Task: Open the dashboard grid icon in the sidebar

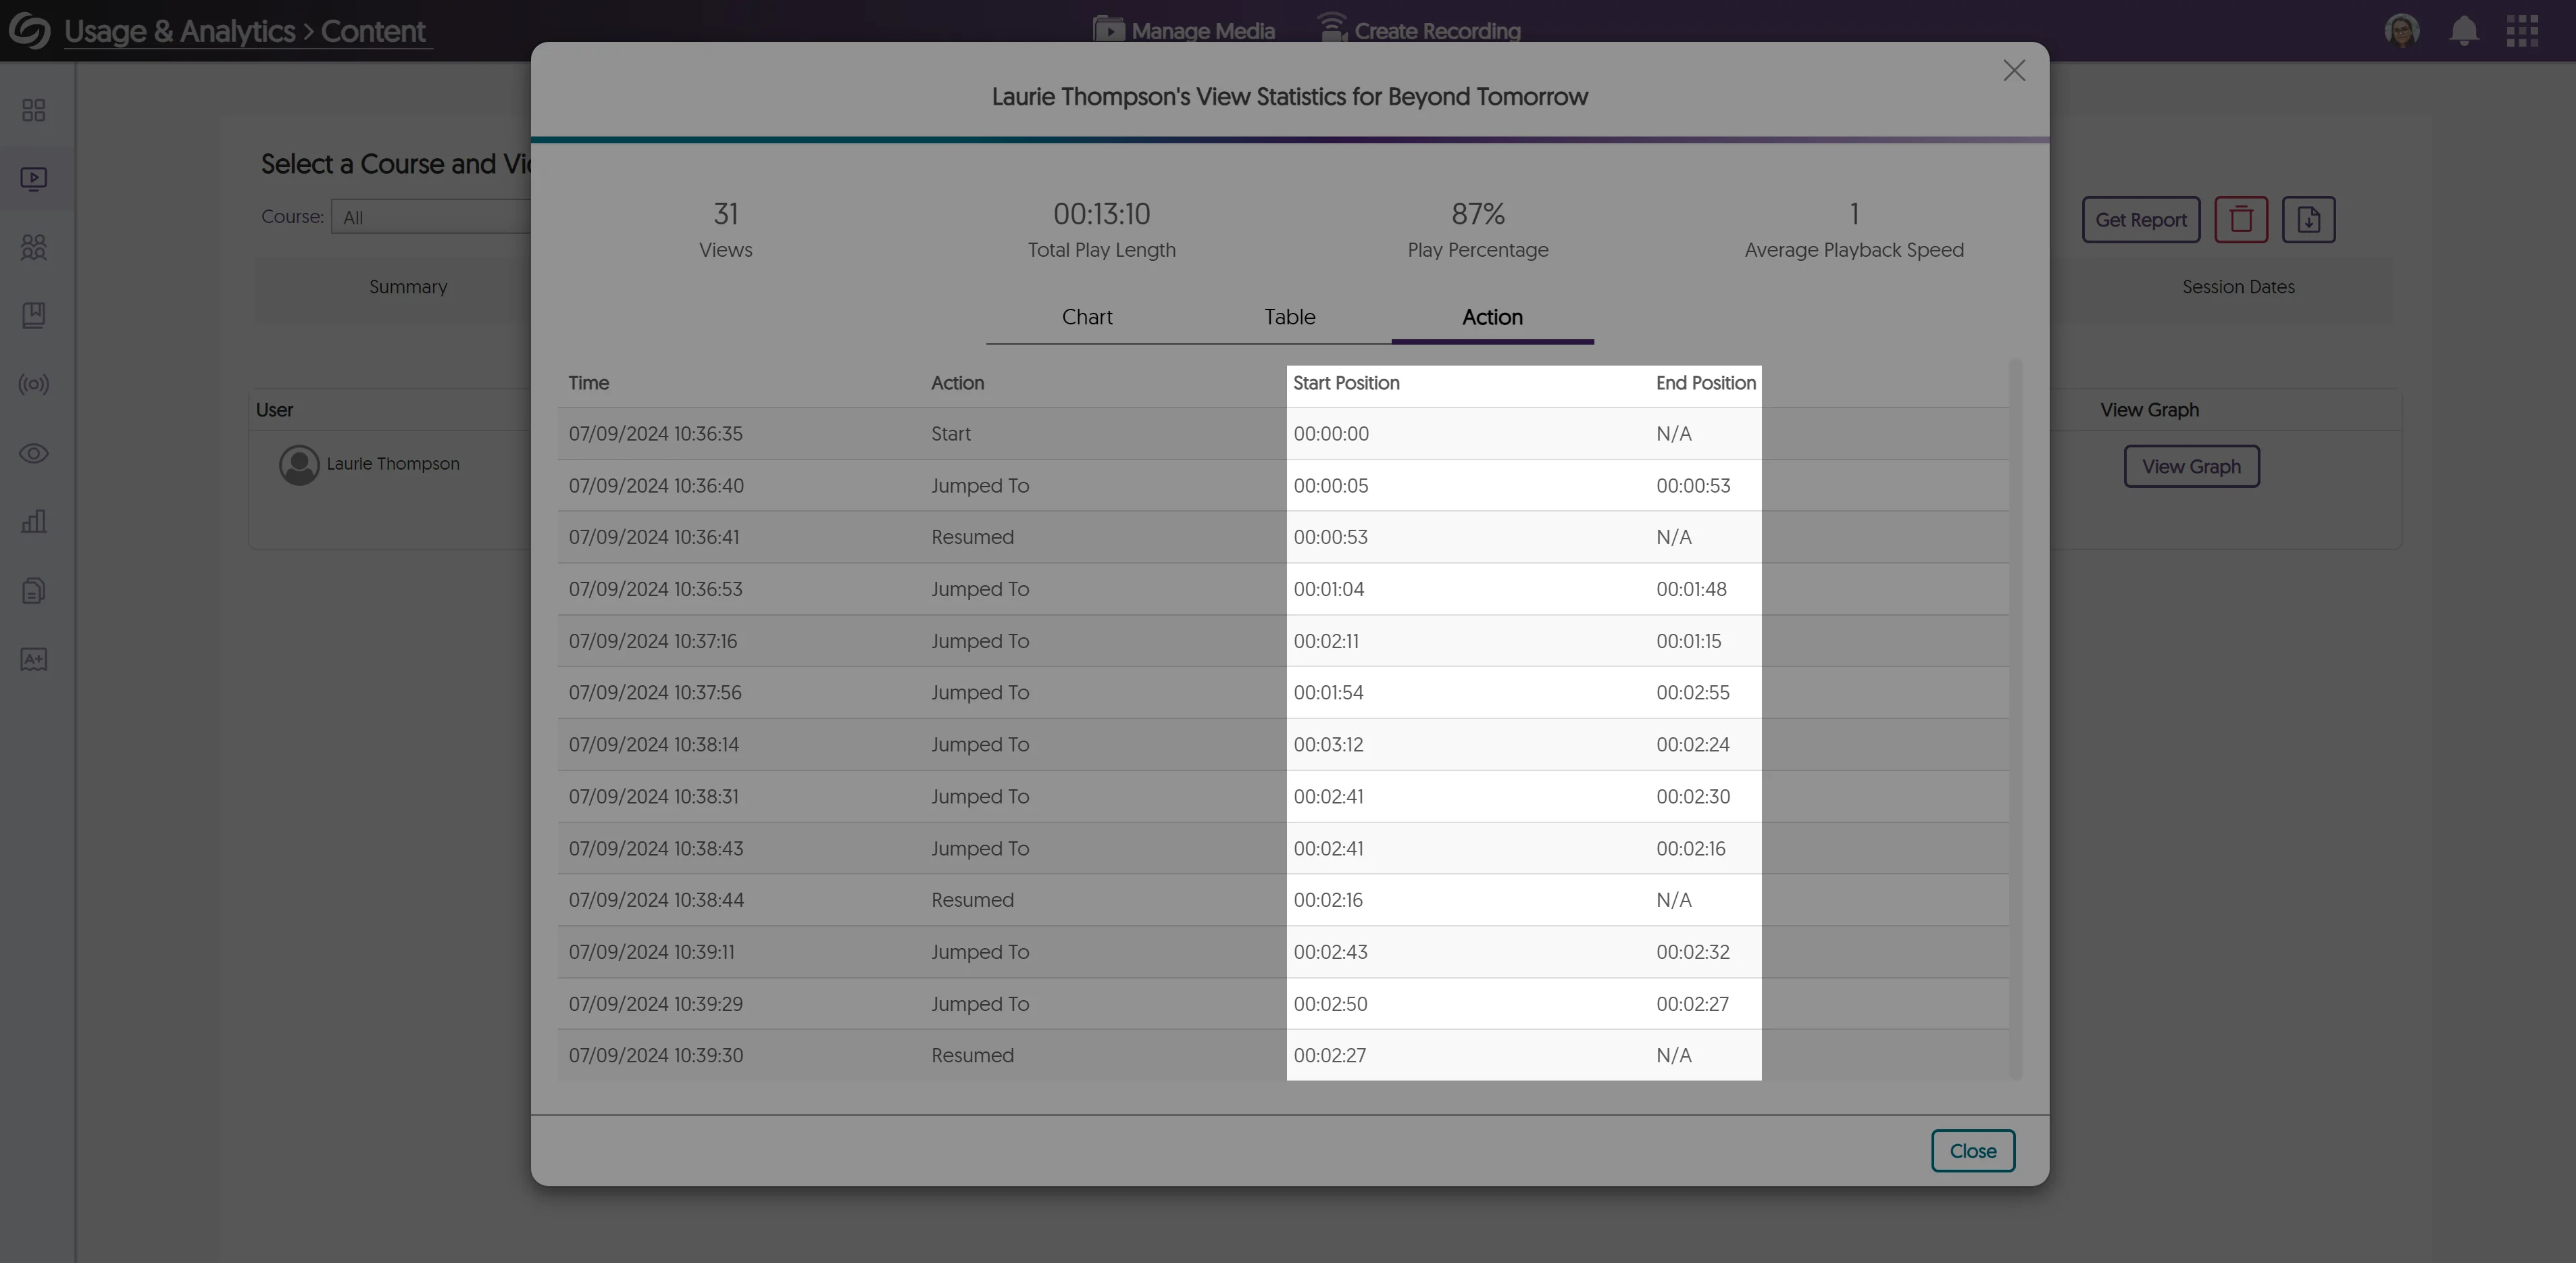Action: click(33, 110)
